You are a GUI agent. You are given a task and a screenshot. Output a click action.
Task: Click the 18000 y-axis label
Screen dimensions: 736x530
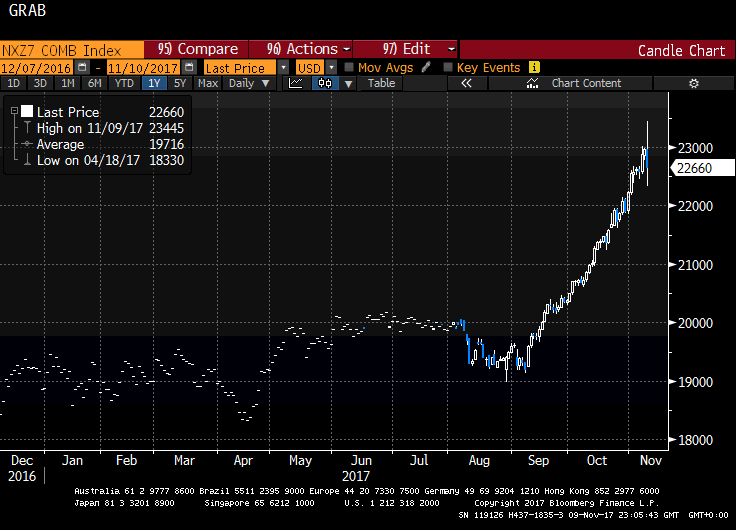pyautogui.click(x=695, y=440)
